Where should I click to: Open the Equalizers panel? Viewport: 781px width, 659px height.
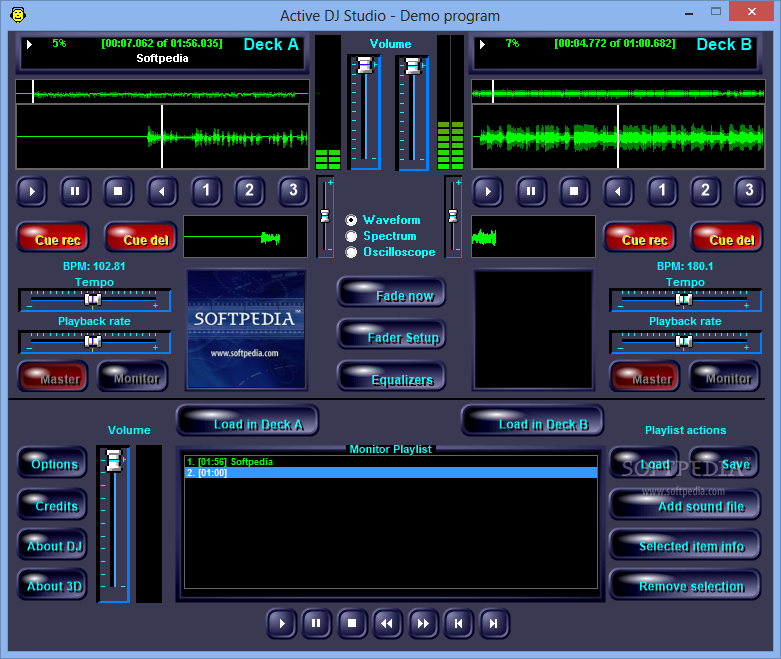[391, 377]
